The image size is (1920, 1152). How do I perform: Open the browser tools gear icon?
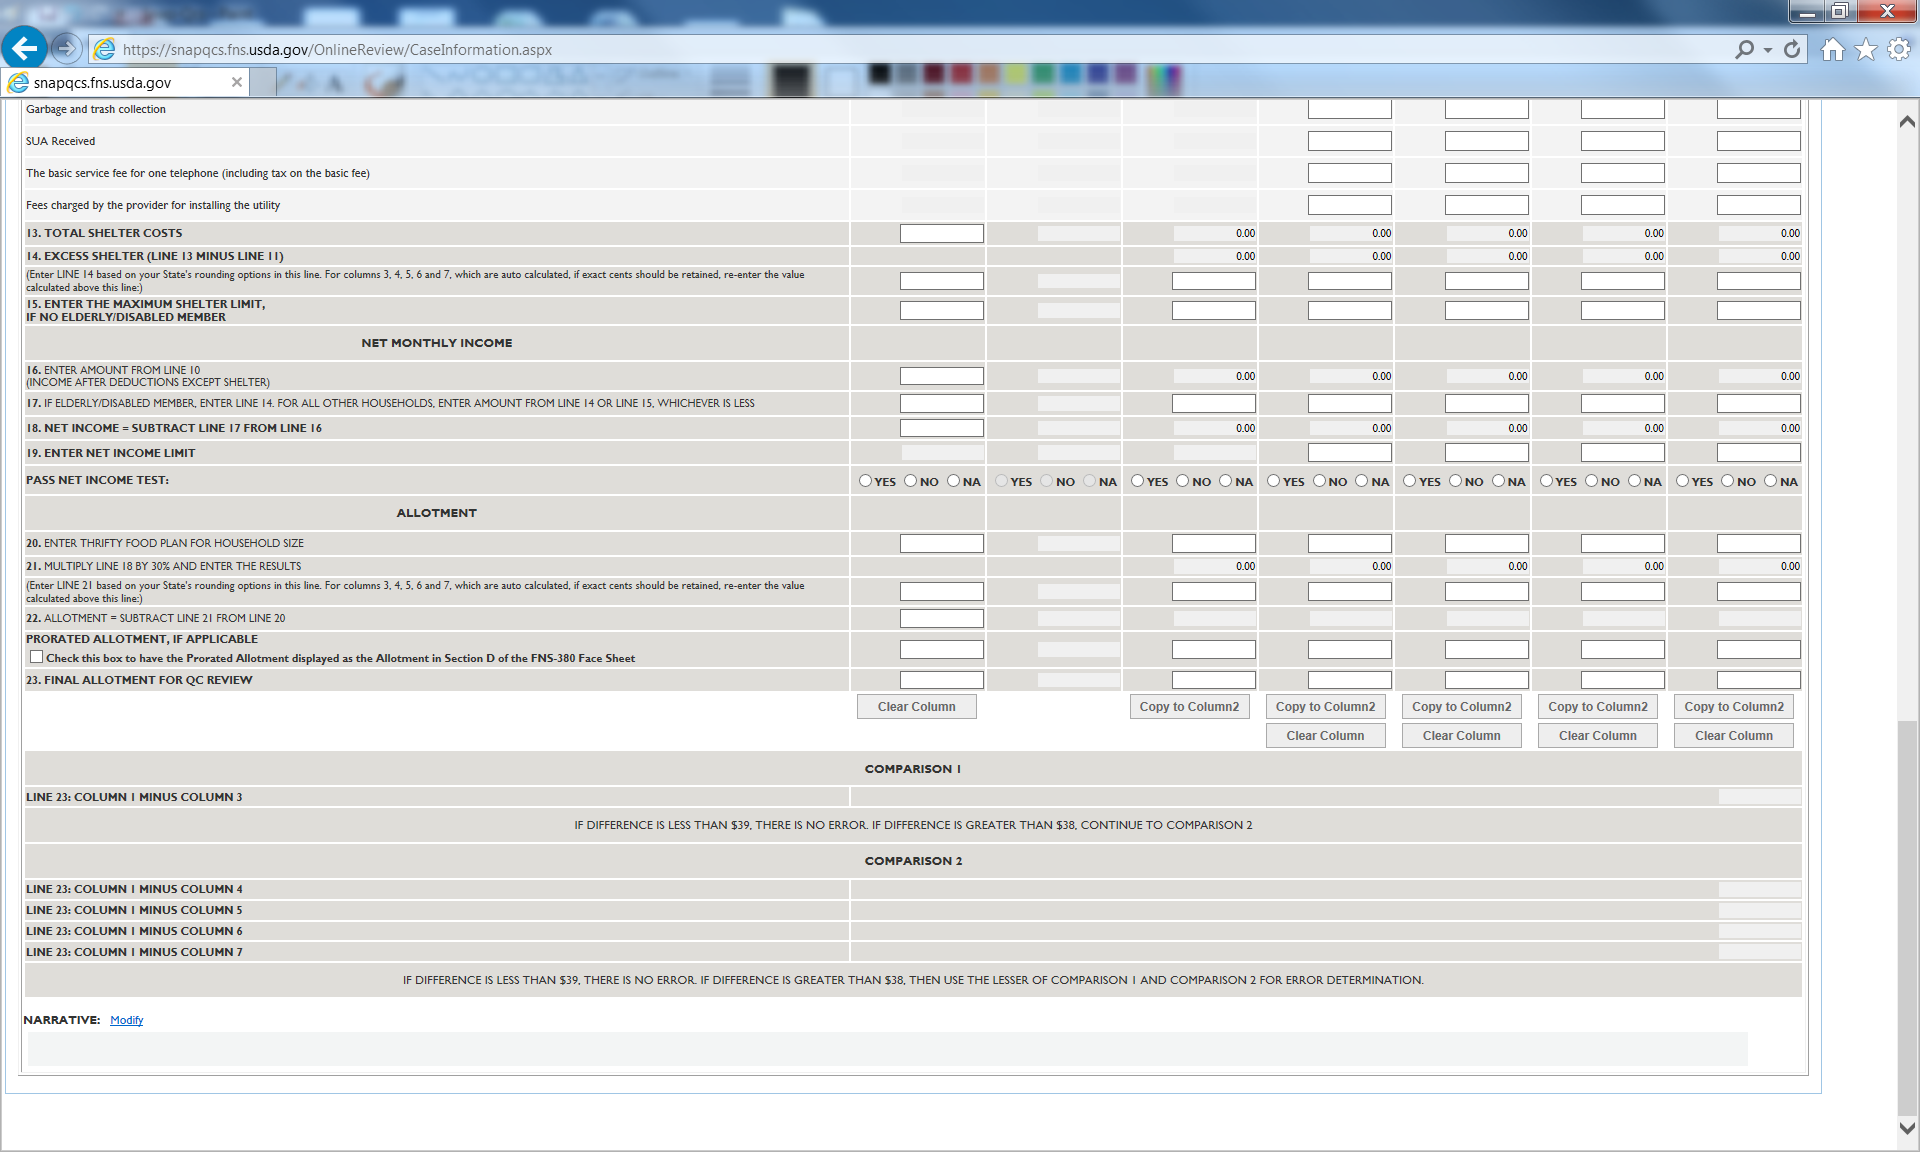pos(1898,49)
